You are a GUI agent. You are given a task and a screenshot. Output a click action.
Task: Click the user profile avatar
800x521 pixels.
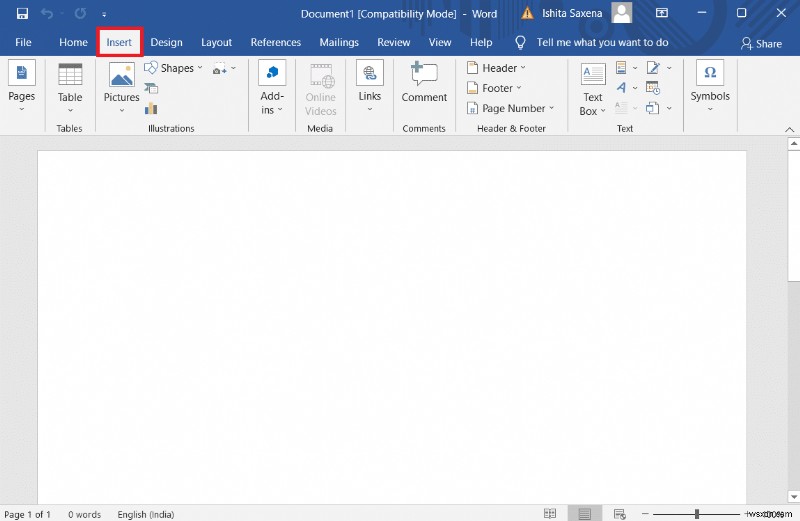coord(621,13)
